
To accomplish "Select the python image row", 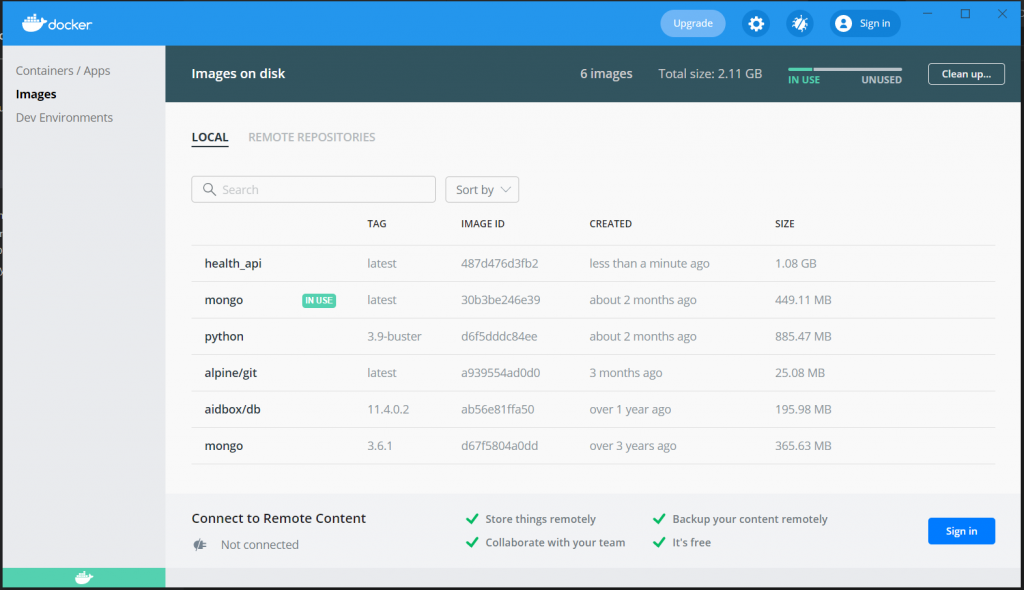I will coord(593,336).
